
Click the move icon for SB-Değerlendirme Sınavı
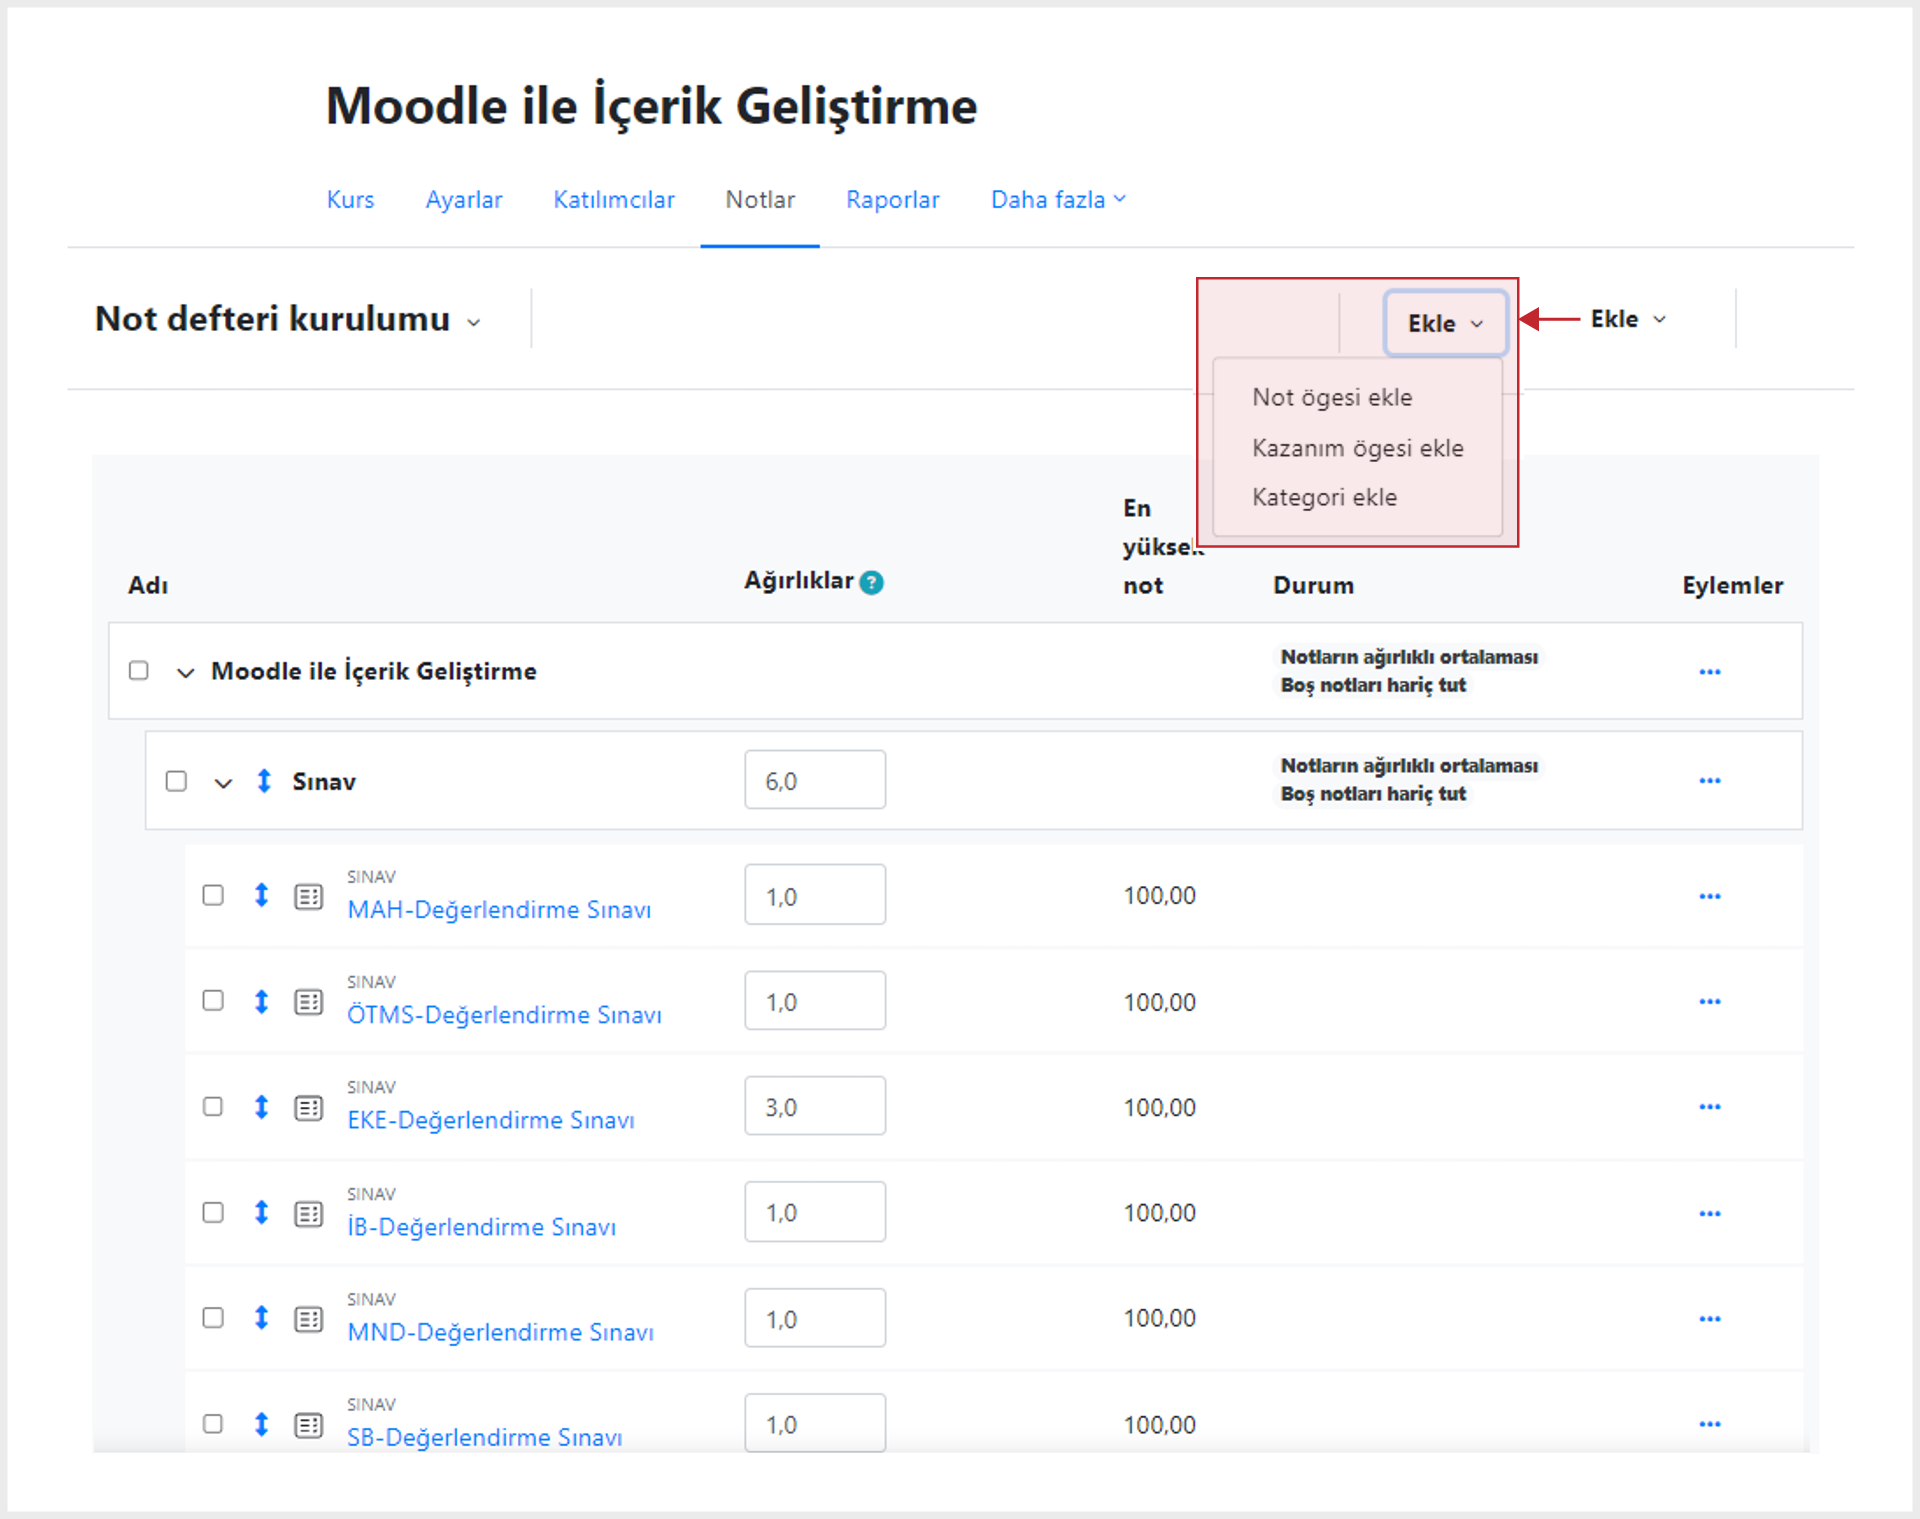pos(262,1424)
